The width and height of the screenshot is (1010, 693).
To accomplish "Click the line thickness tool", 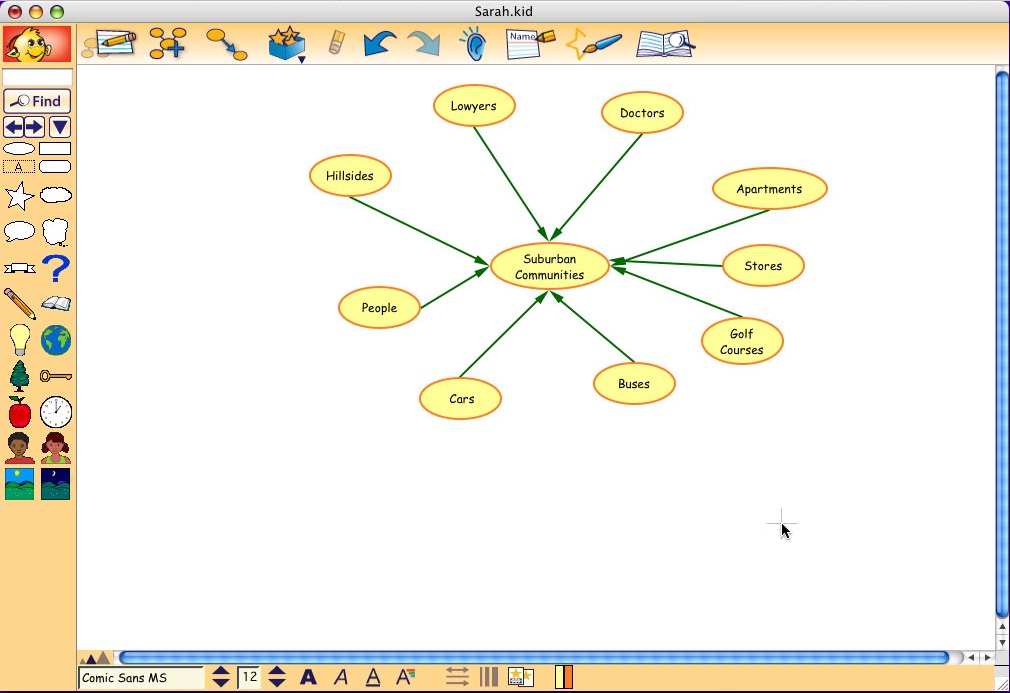I will [489, 677].
